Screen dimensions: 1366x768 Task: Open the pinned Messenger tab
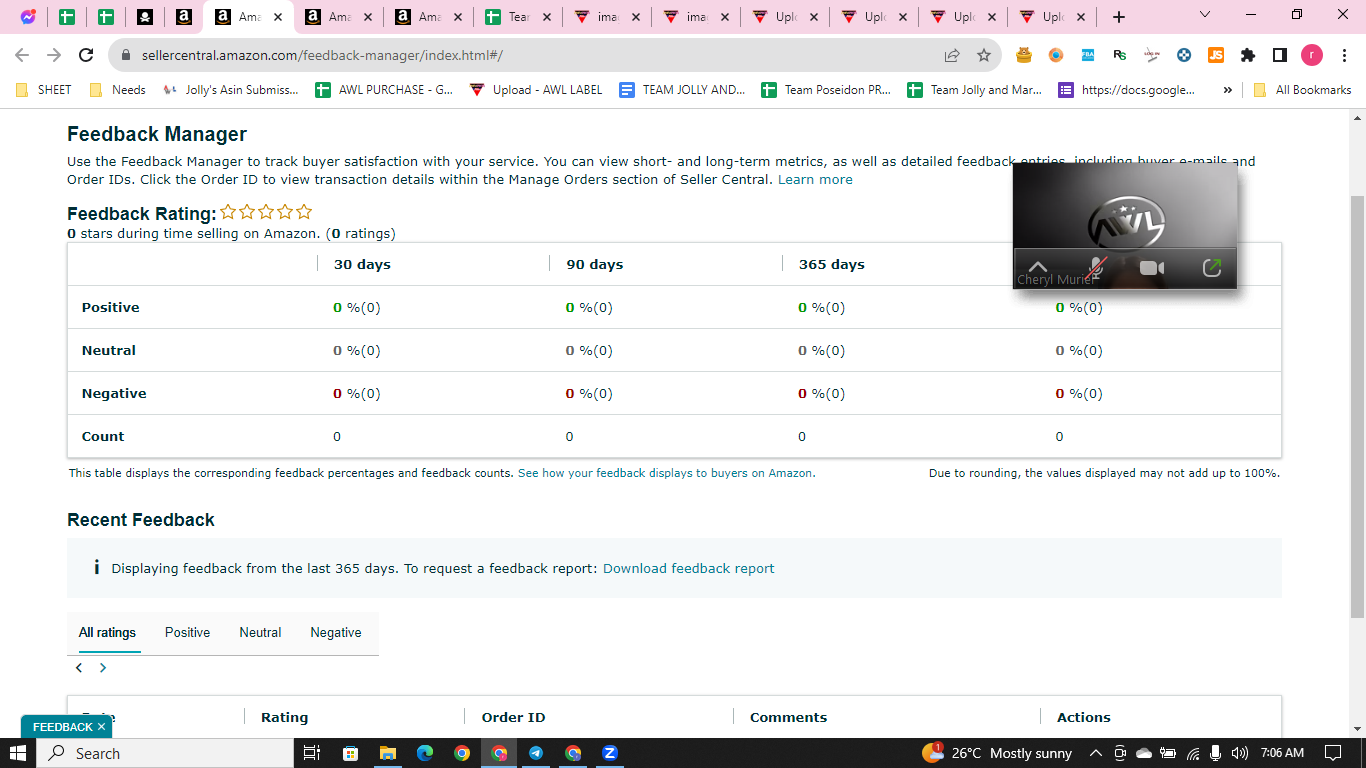click(x=28, y=17)
